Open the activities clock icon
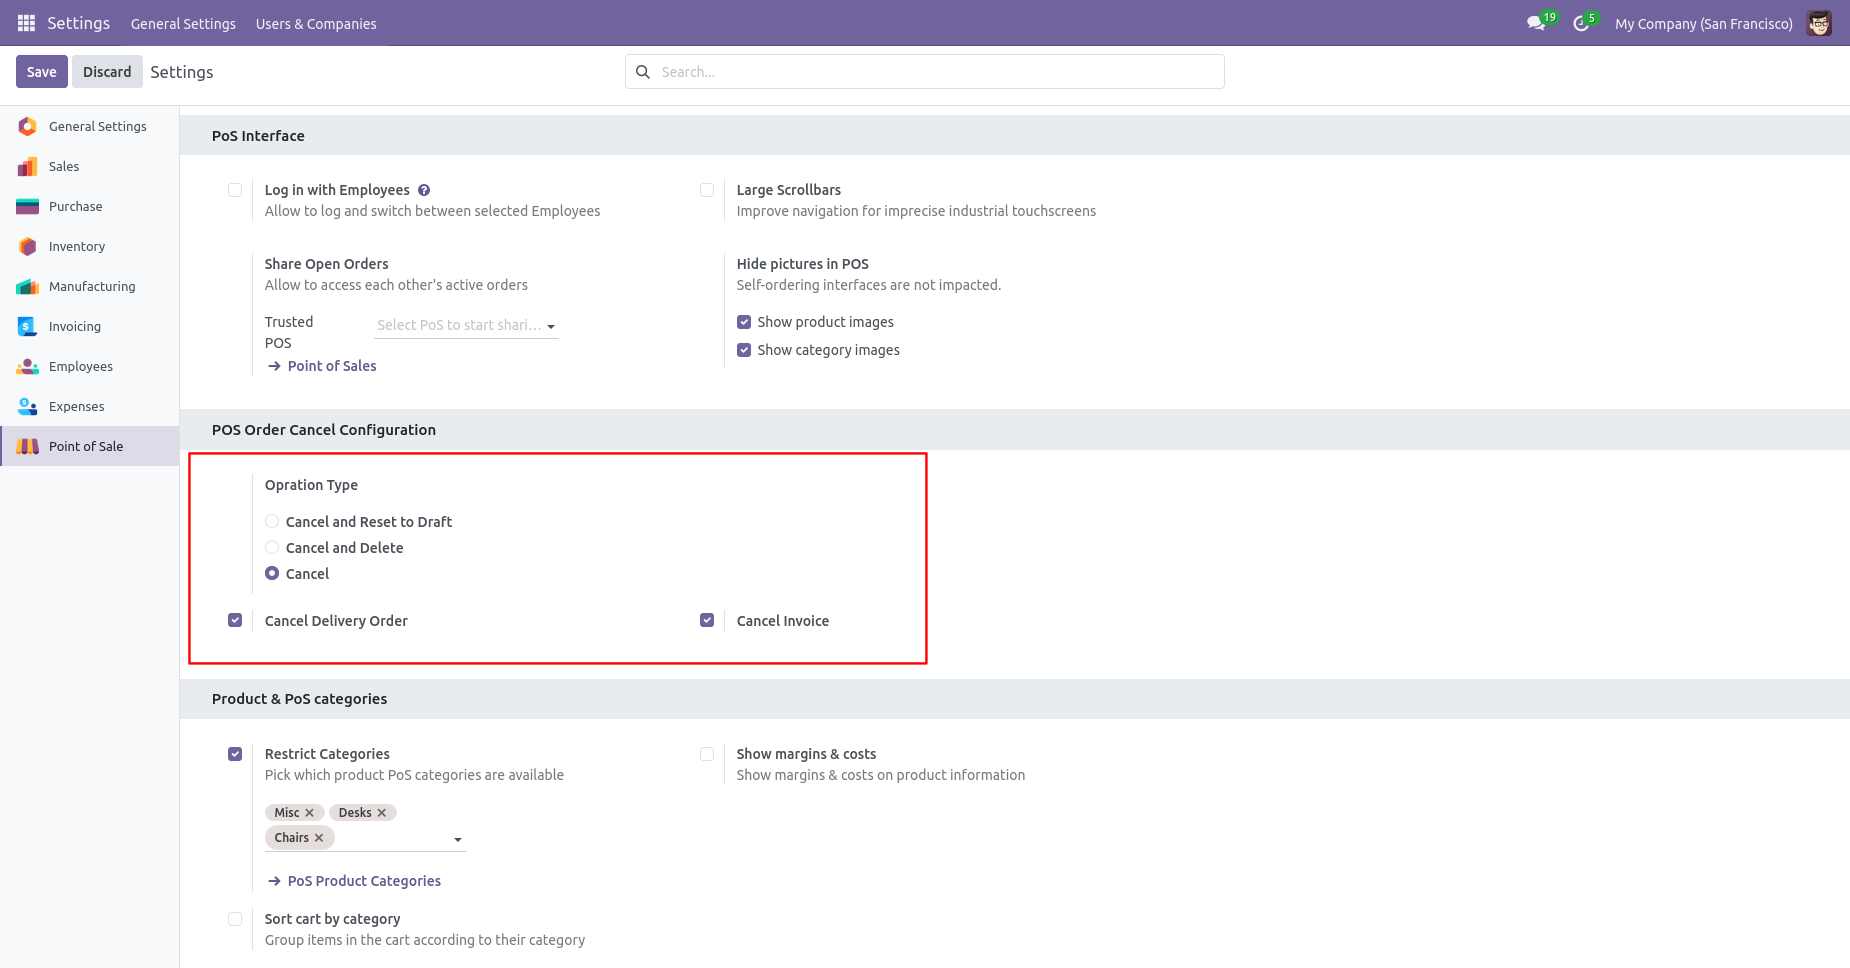 pos(1581,23)
